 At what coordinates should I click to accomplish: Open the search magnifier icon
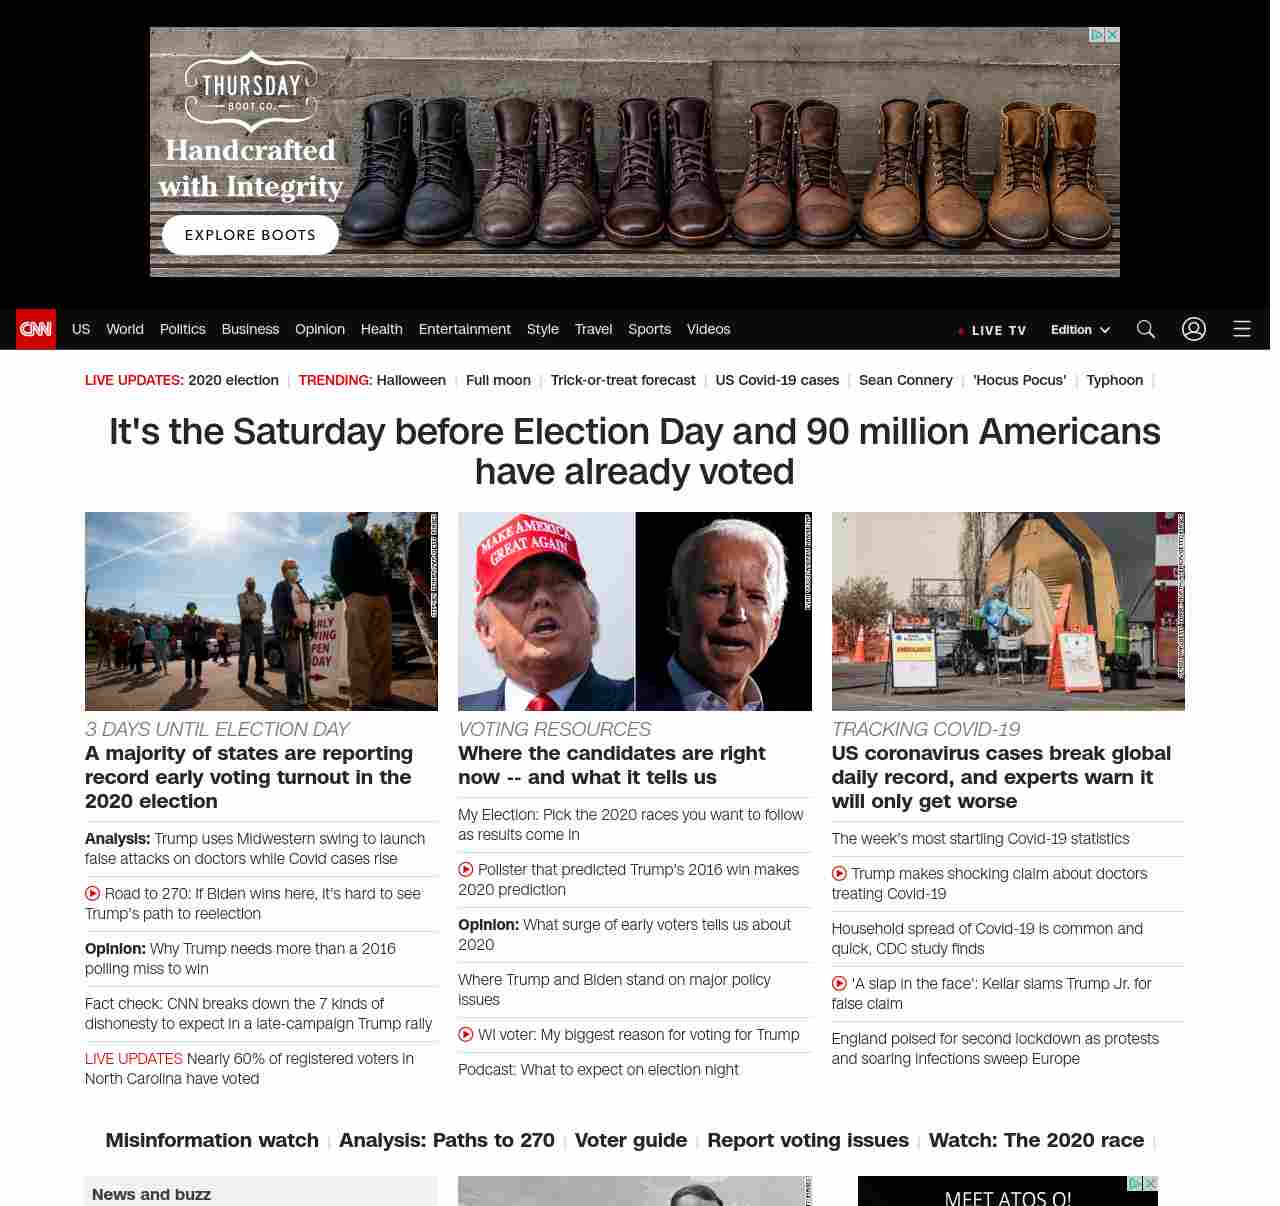(1145, 329)
